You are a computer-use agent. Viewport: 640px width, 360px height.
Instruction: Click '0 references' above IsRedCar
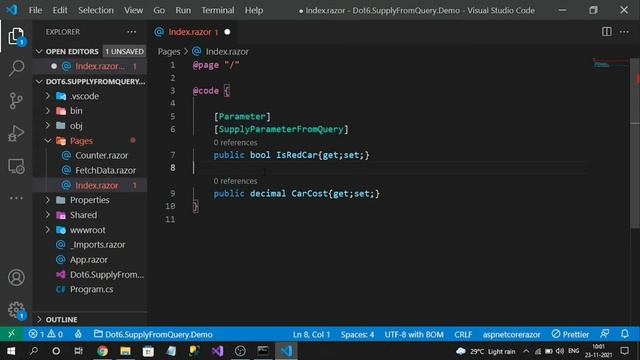pyautogui.click(x=236, y=142)
